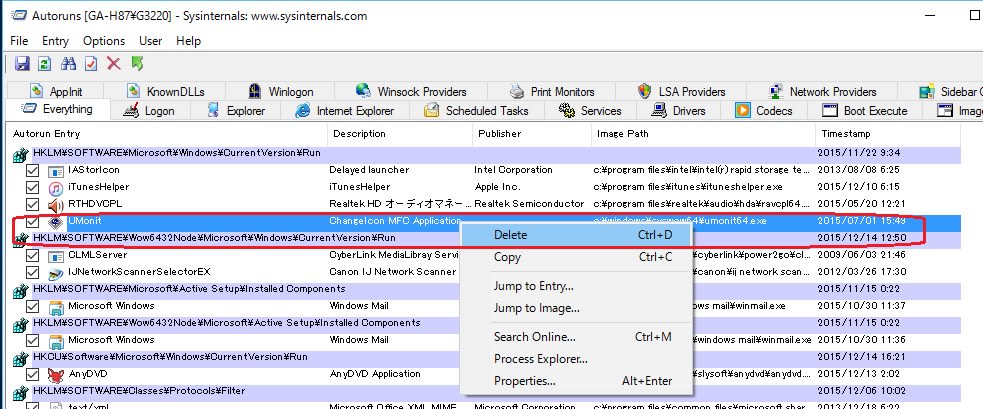Uncheck the Windows Mail checkbox under HKLM Active Setup
983x409 pixels.
pos(33,307)
